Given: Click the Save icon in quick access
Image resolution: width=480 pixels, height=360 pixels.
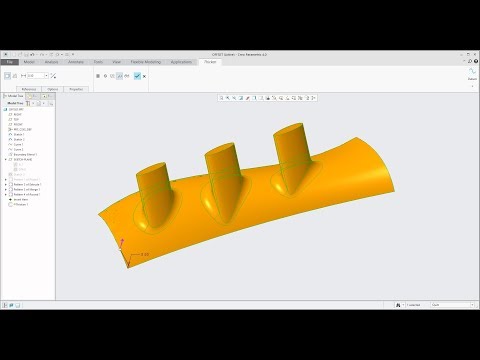Looking at the screenshot, I should pyautogui.click(x=26, y=54).
